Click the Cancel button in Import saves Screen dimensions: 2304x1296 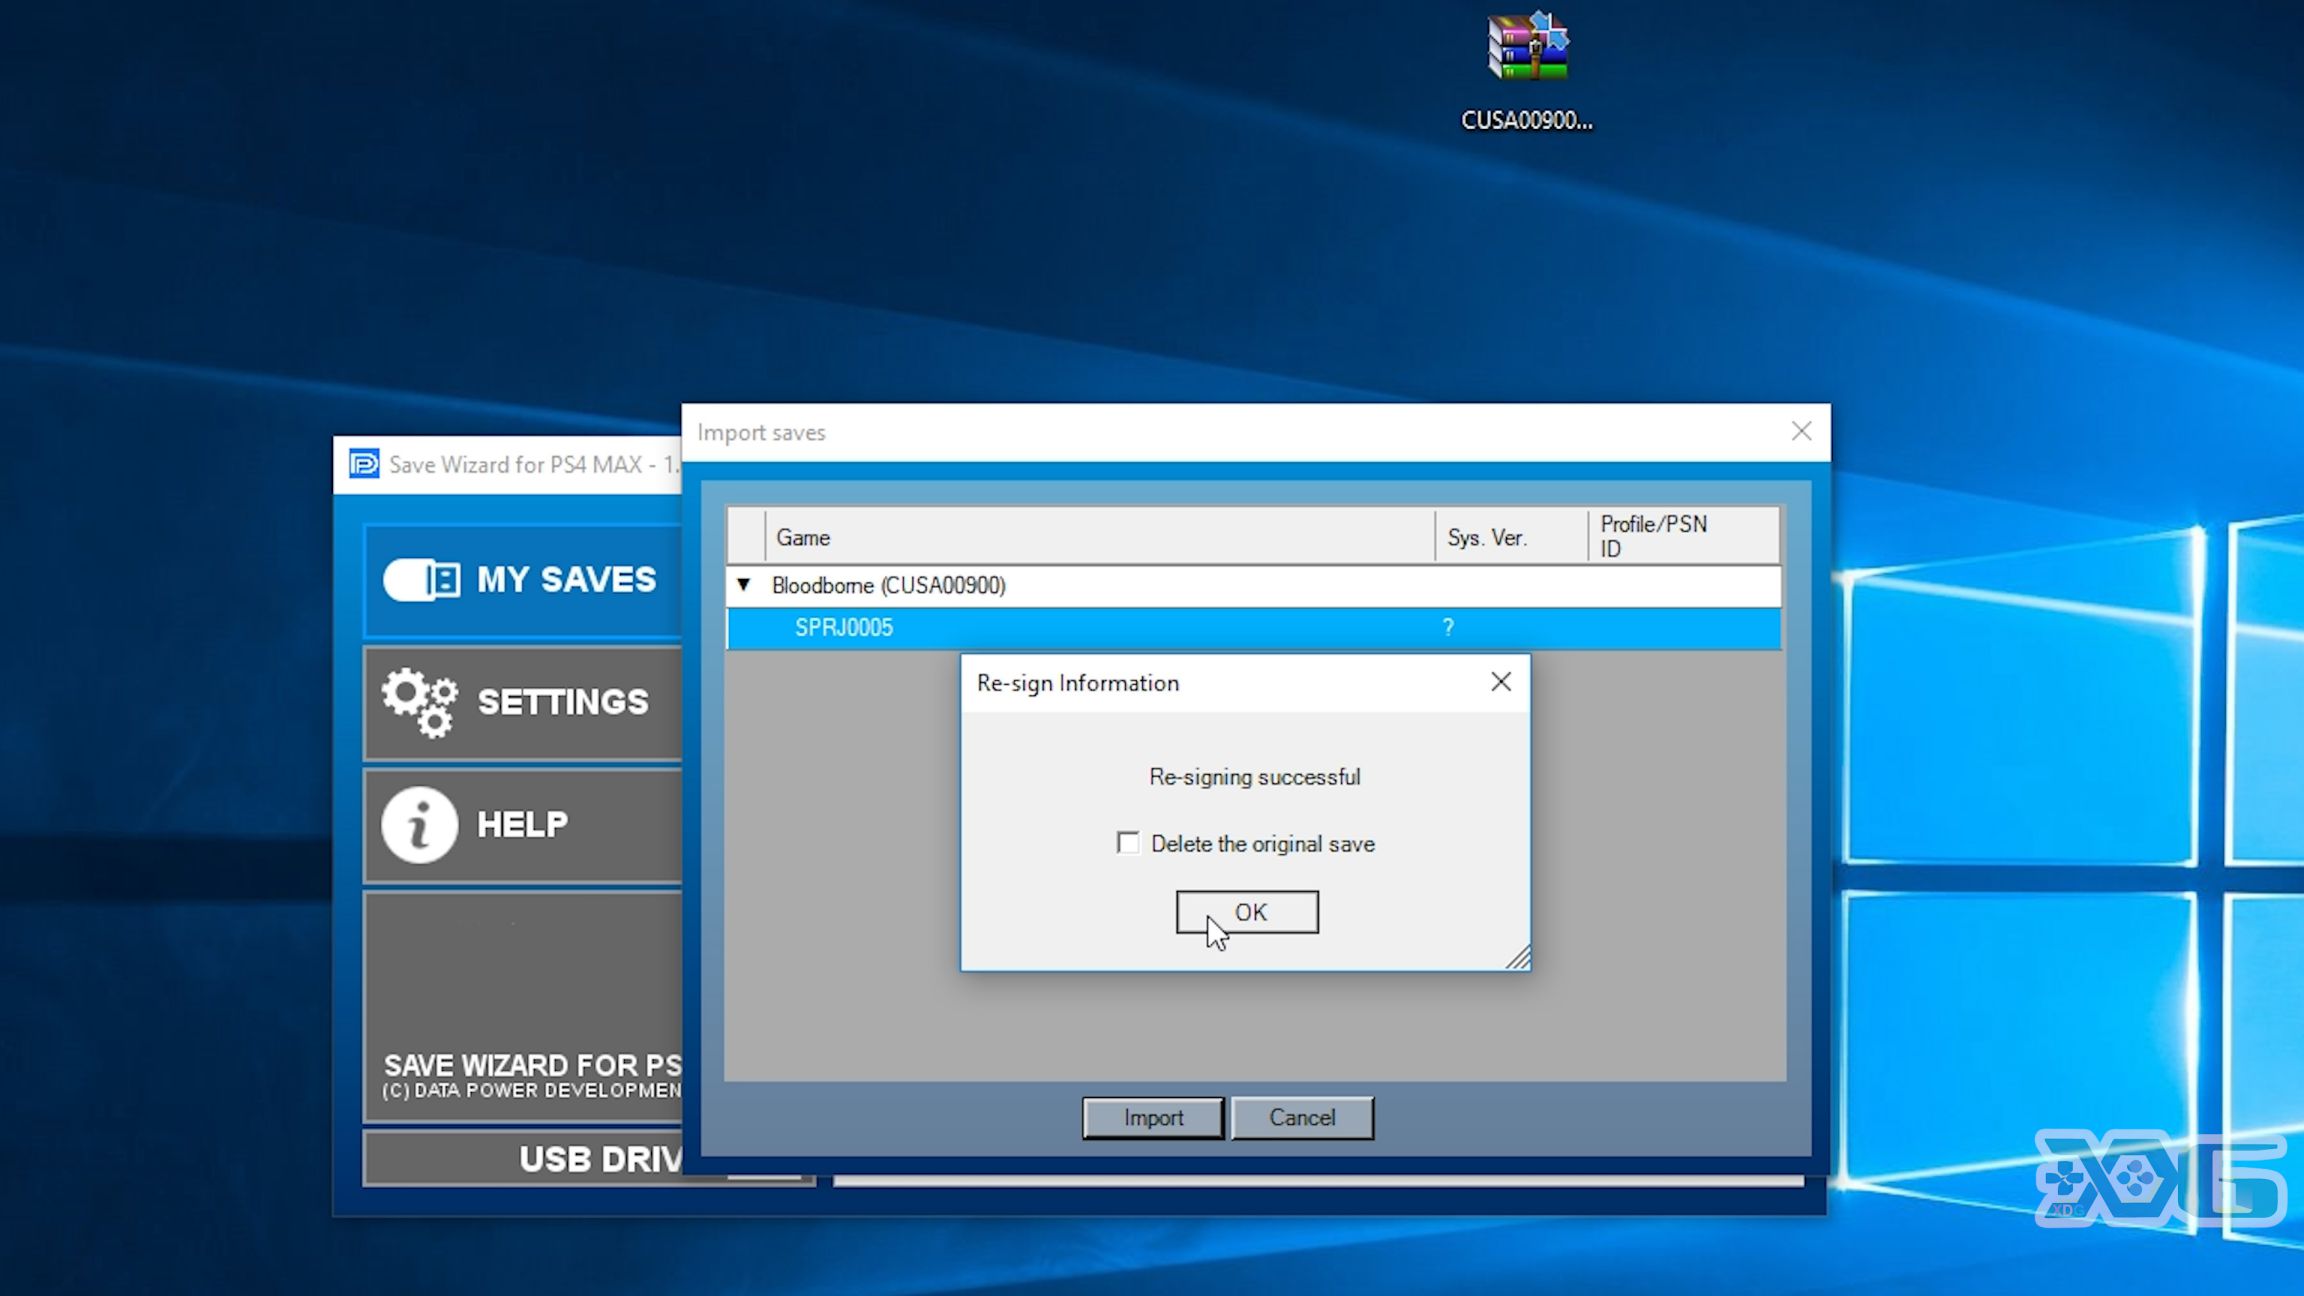[1302, 1117]
